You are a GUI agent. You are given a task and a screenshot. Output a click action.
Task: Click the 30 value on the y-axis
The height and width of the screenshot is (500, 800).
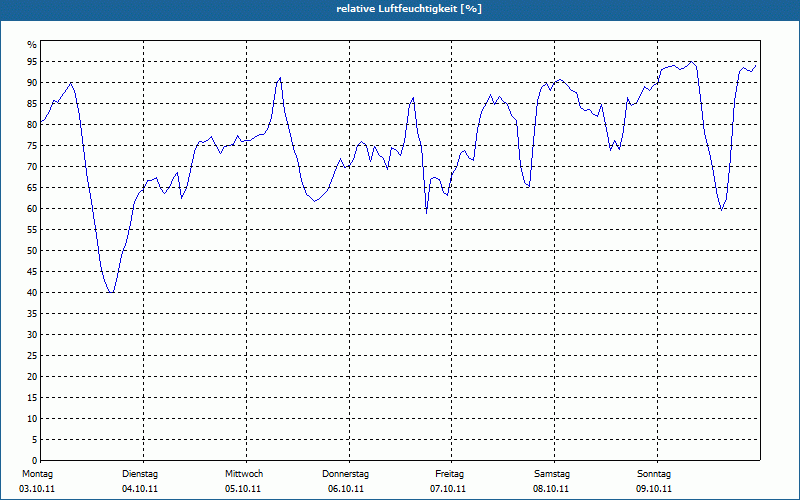32,335
